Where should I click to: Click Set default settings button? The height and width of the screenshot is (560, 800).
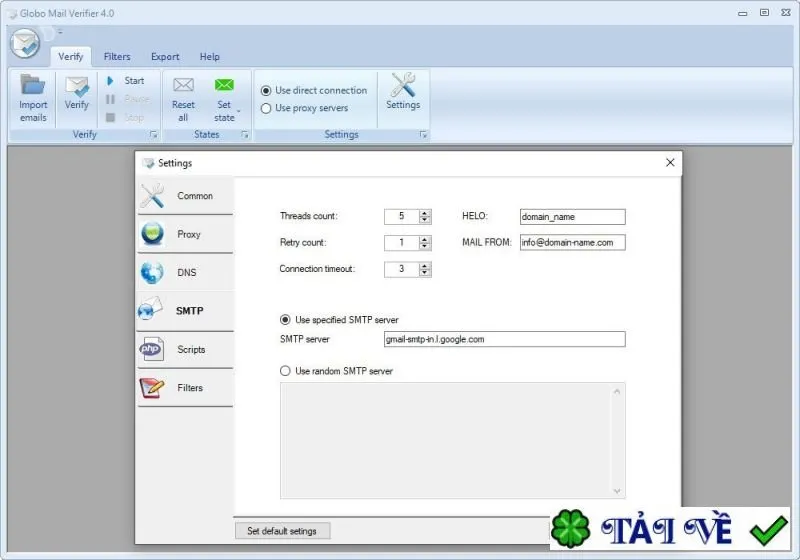282,531
